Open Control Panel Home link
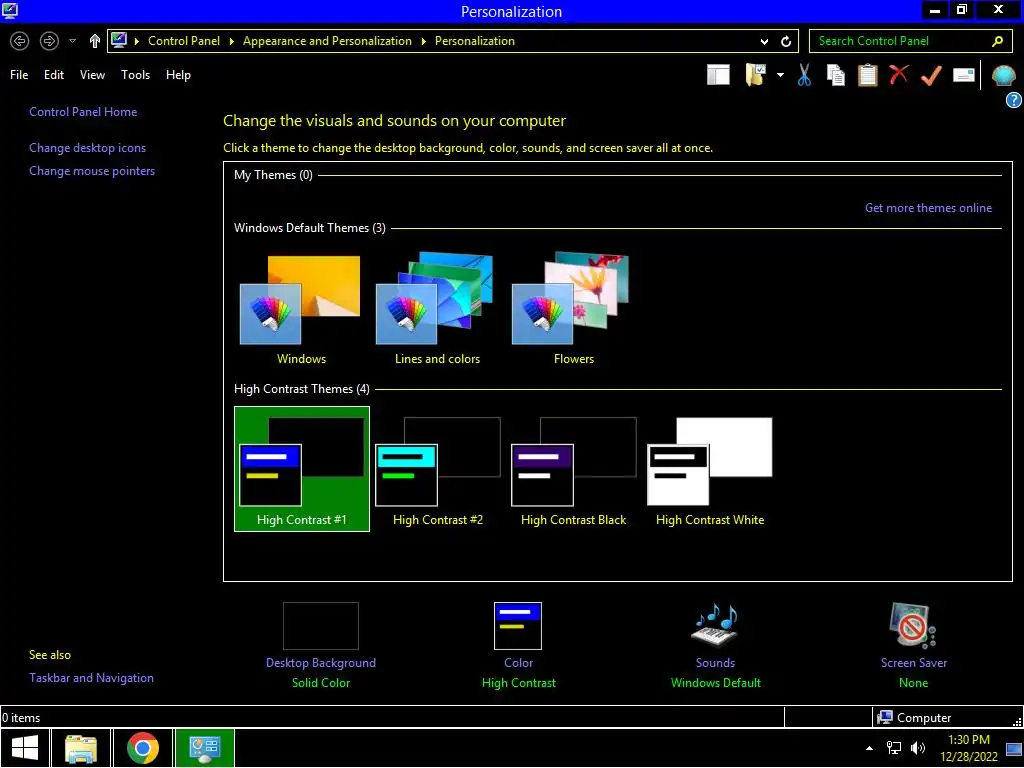This screenshot has height=768, width=1024. pos(83,112)
